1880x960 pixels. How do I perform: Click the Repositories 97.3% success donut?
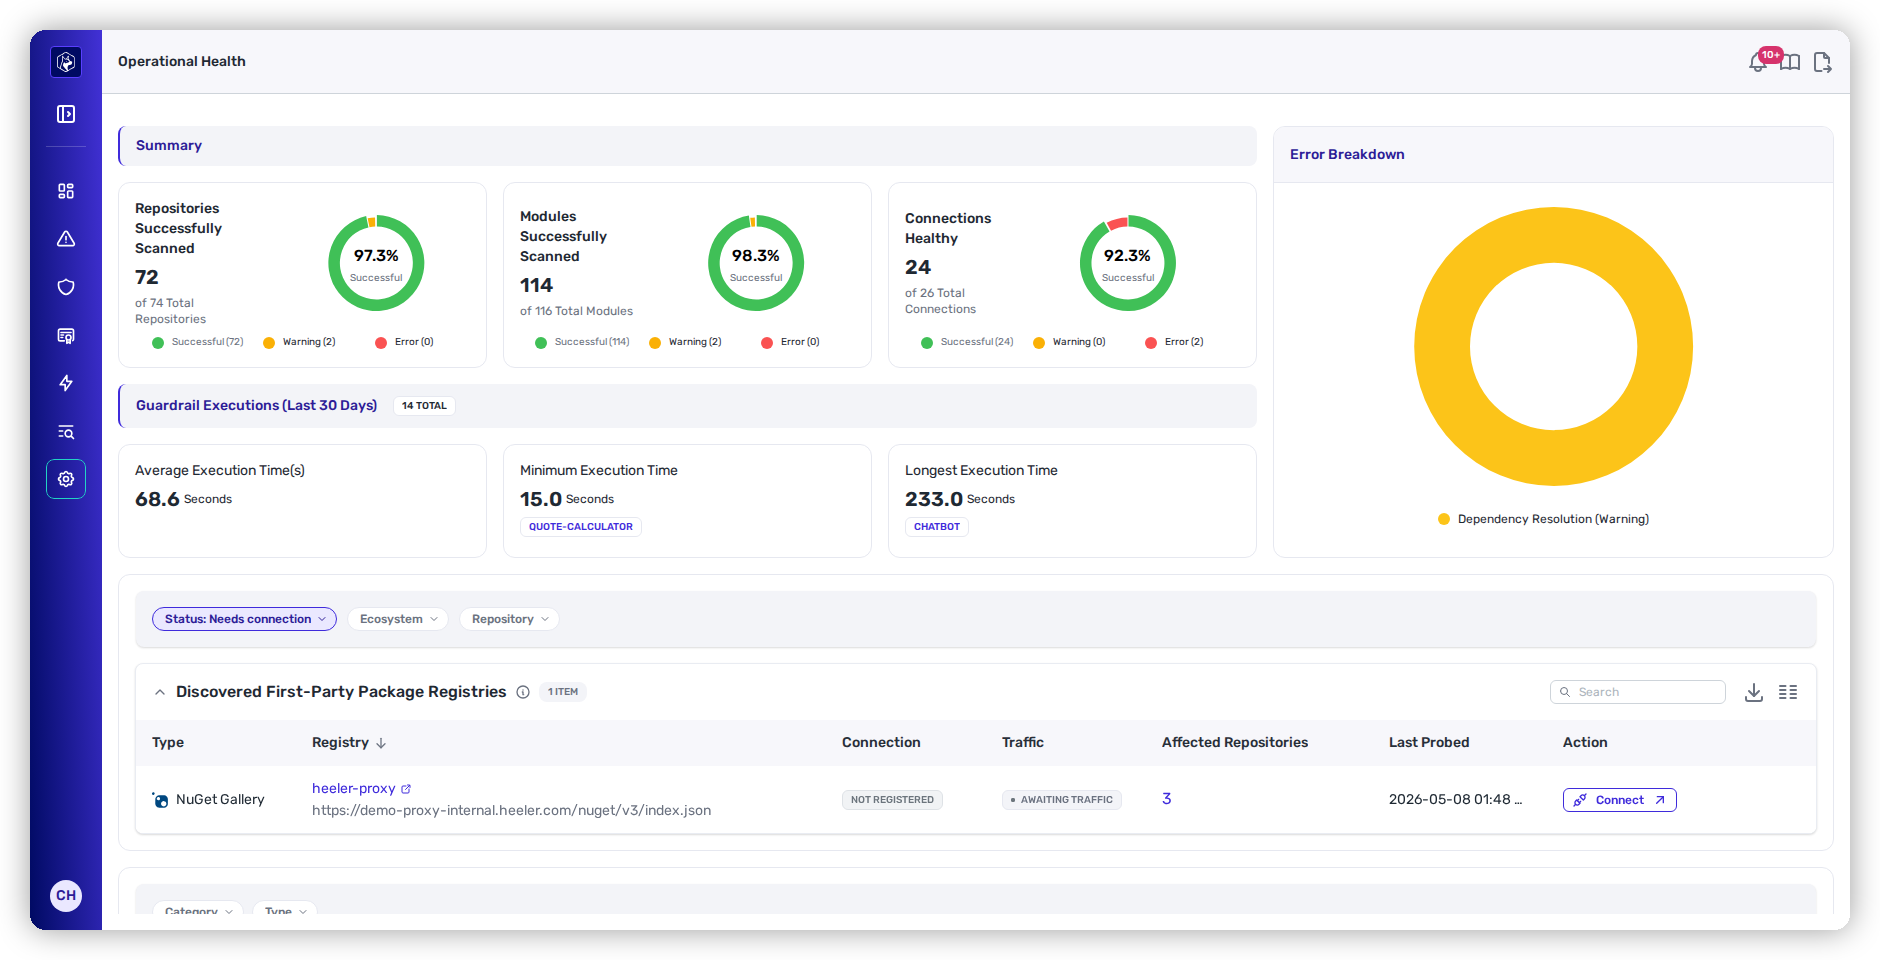coord(376,263)
